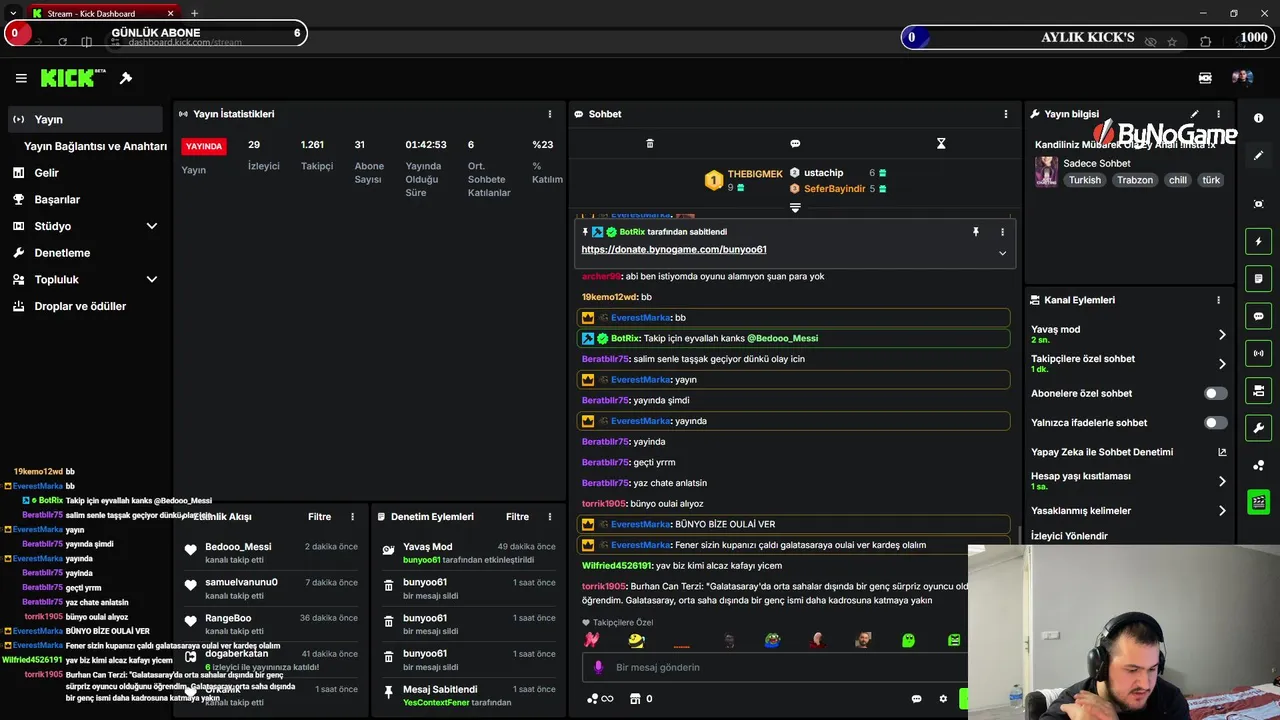Click the Turkish tag
The width and height of the screenshot is (1280, 720).
coord(1084,181)
